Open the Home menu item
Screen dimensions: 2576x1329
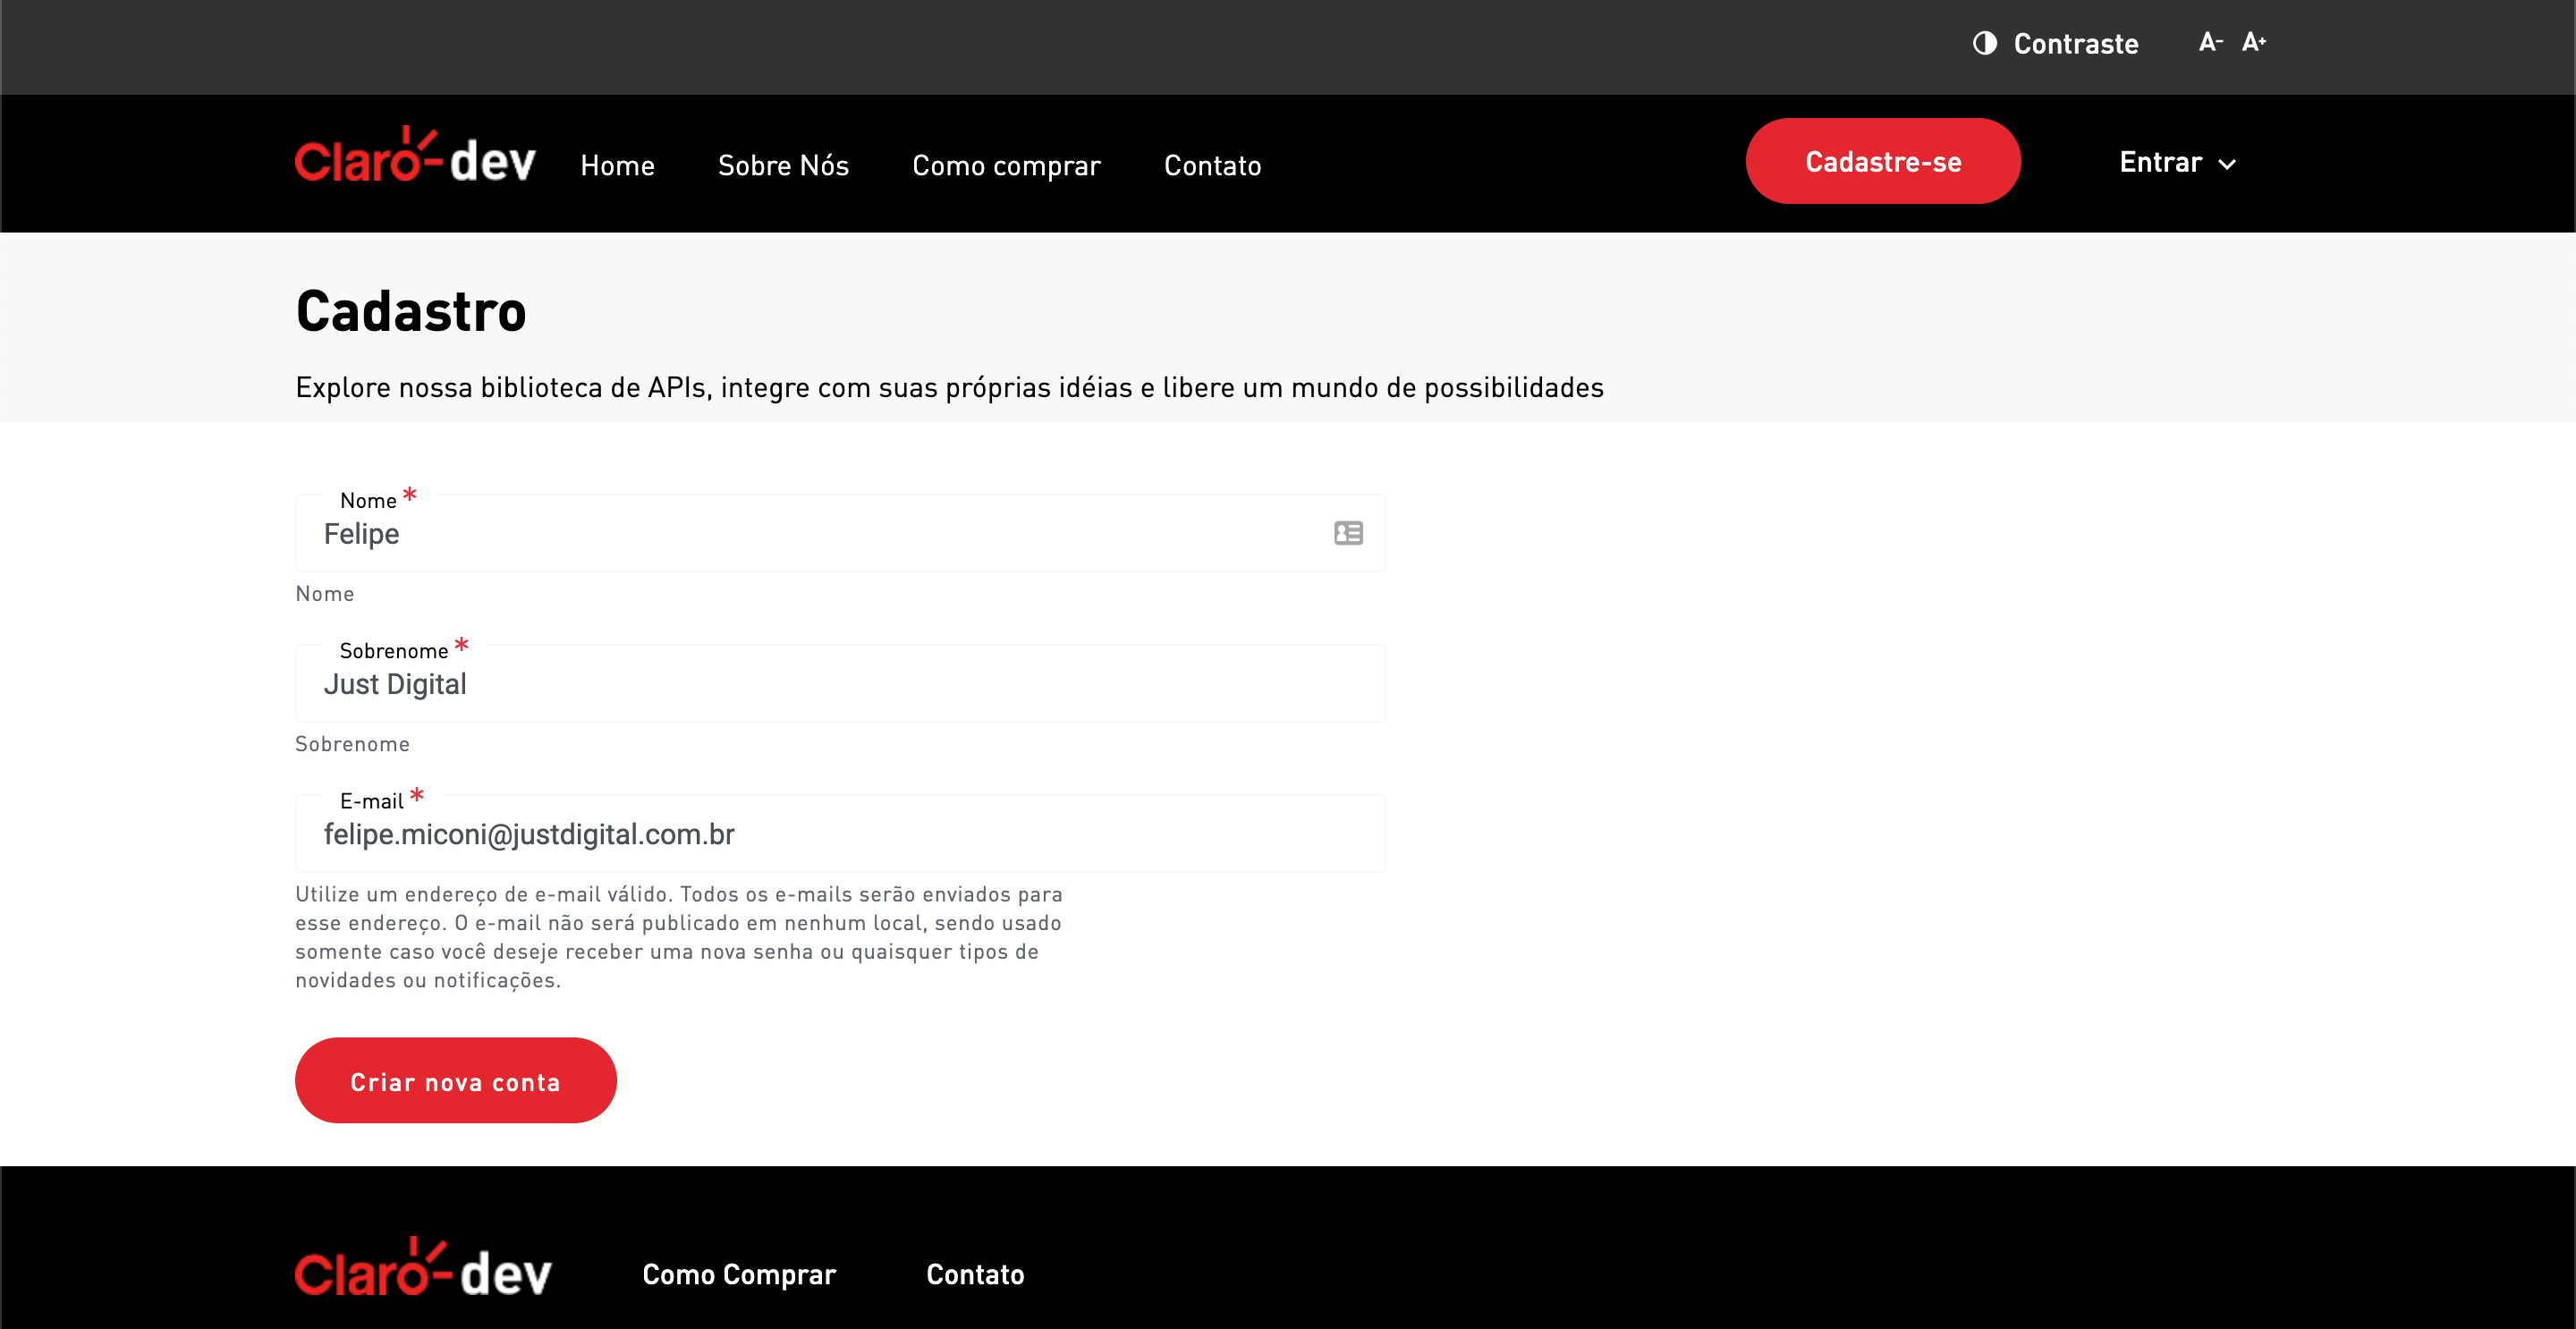click(x=617, y=166)
